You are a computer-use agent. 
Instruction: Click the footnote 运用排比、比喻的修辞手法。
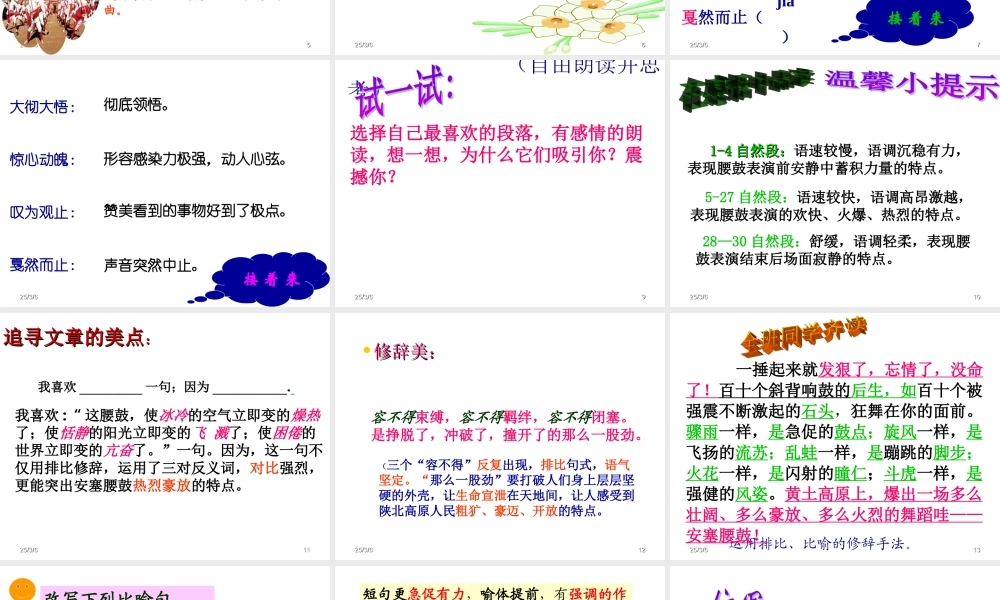coord(820,544)
